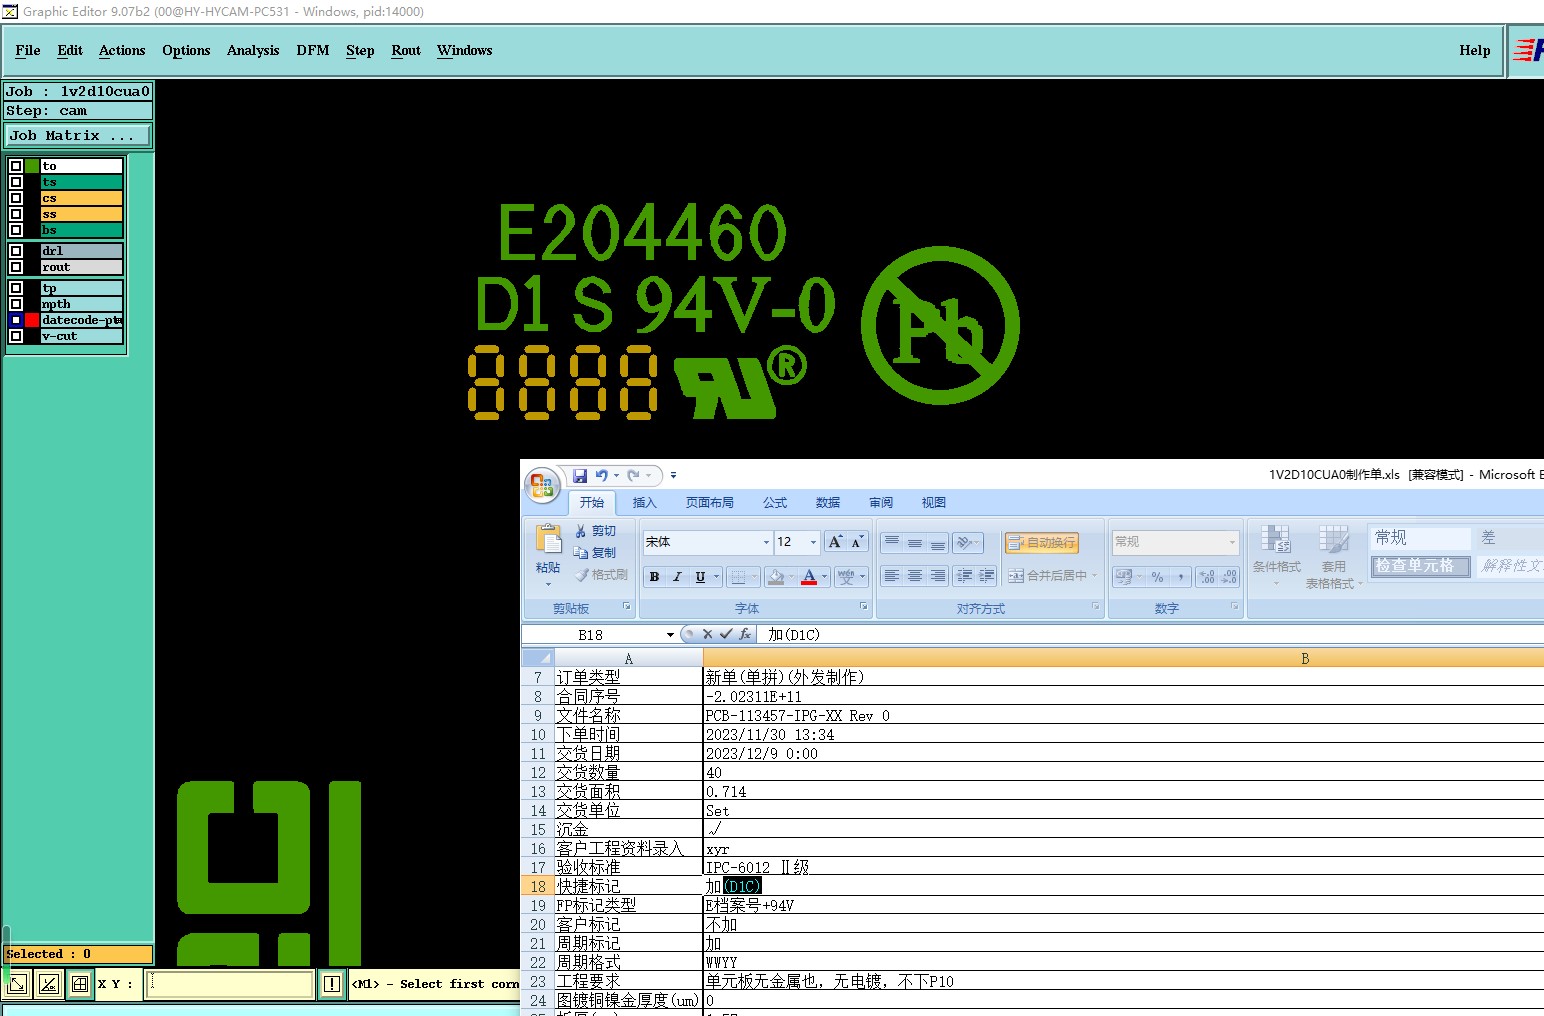Screen dimensions: 1544x1016
Task: Open the Analysis menu in Graphic Editor
Action: (x=253, y=50)
